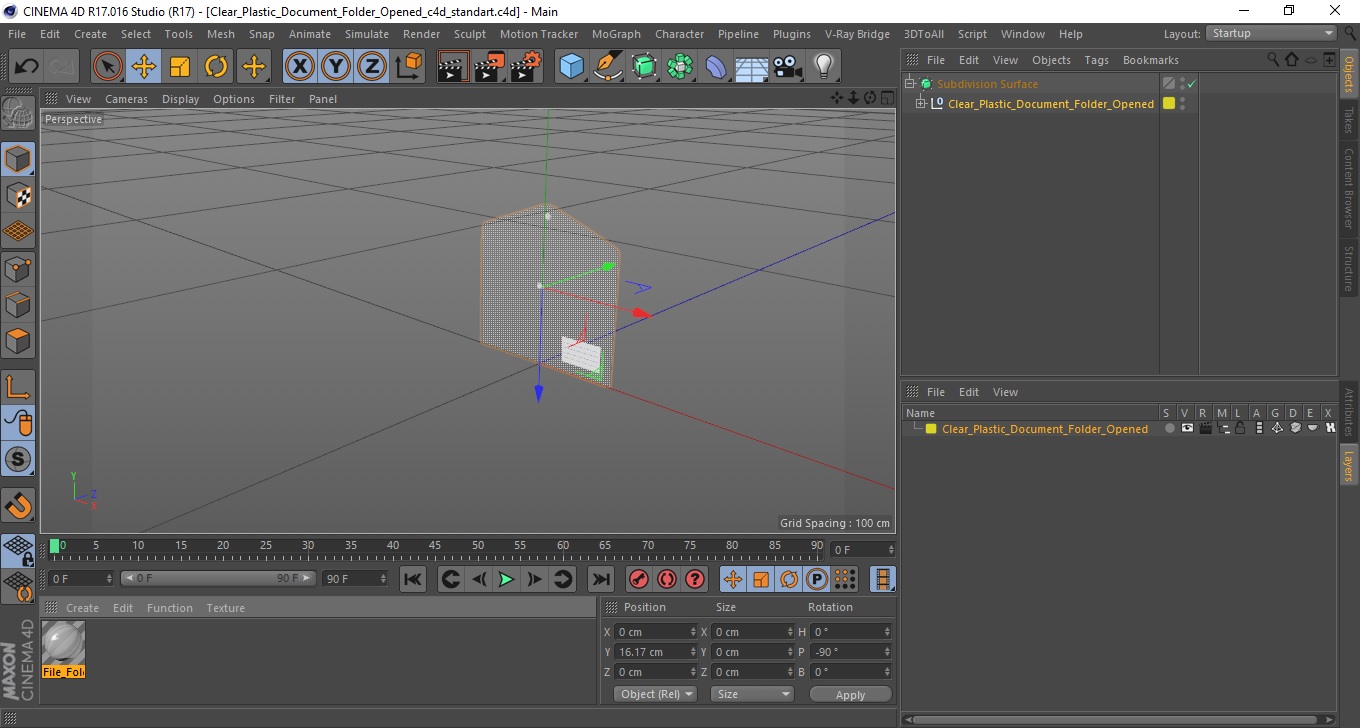Add a Cube primitive object
This screenshot has width=1360, height=728.
point(571,67)
